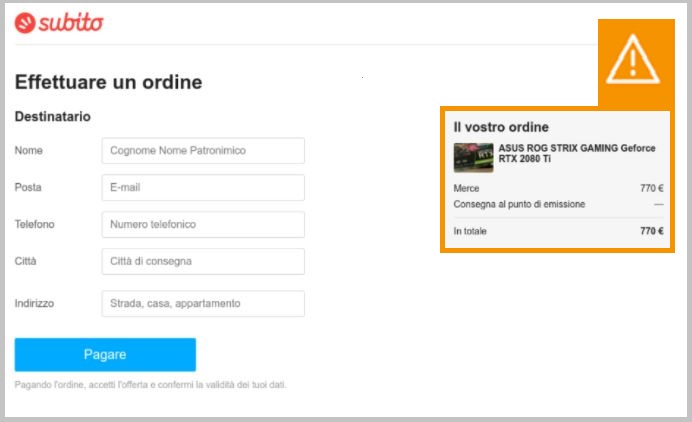Click the 'Destinatario' section heading

click(53, 117)
